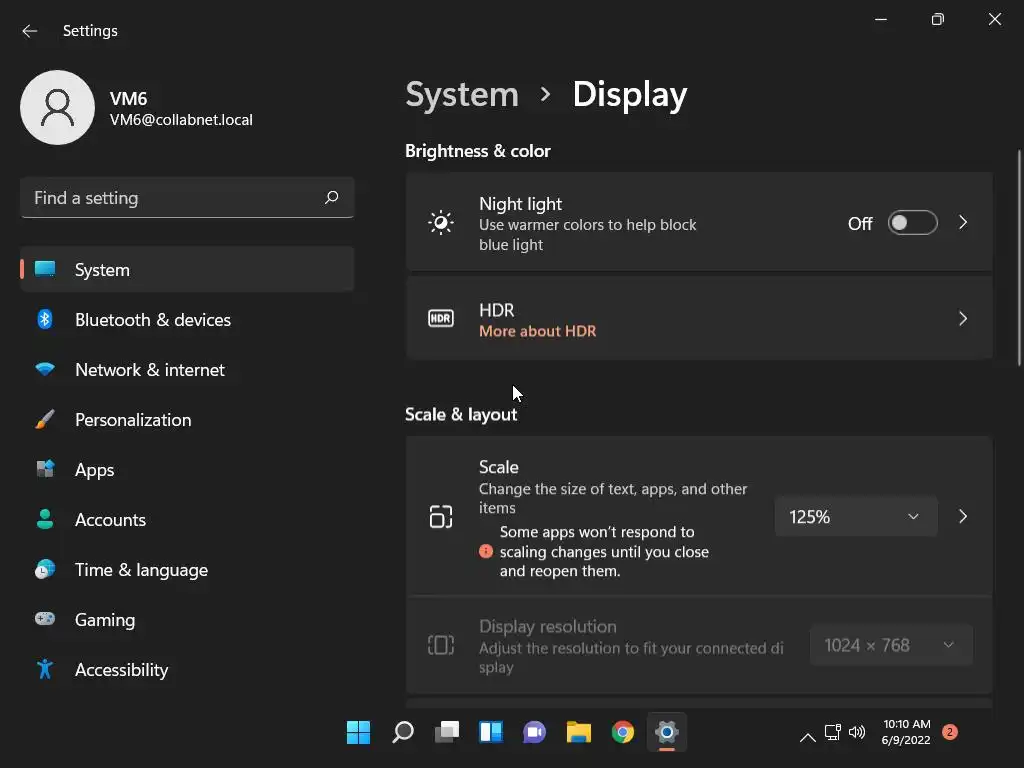Open taskbar Search

(403, 732)
